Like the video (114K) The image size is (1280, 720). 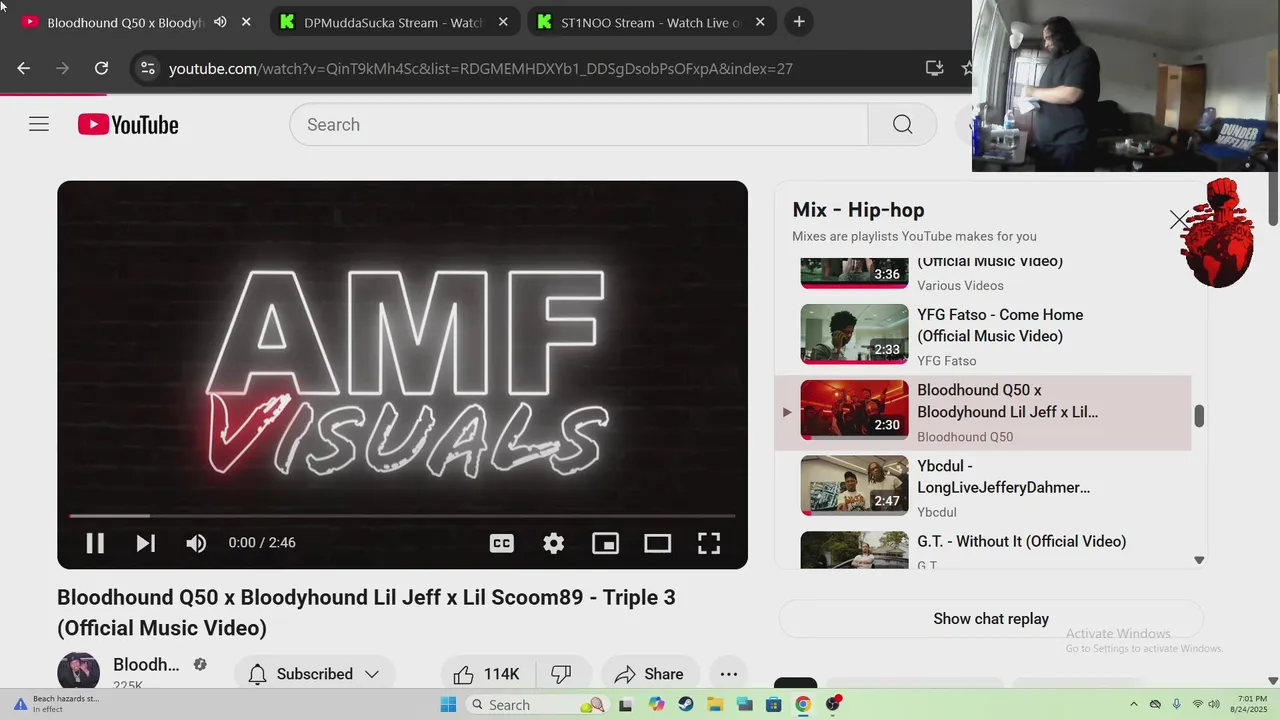(x=487, y=674)
